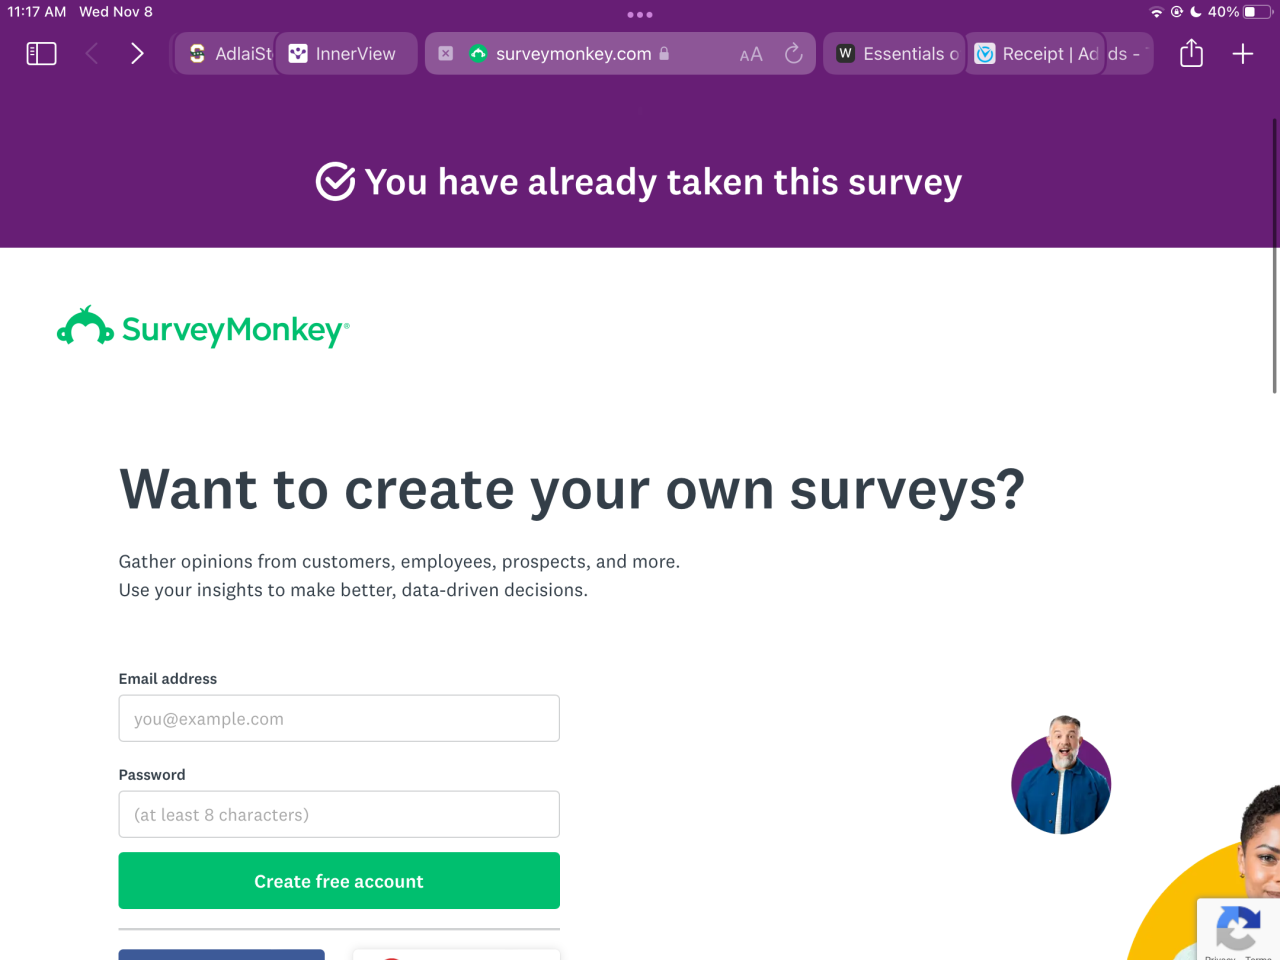Switch to the Essentials tab
Viewport: 1280px width, 960px height.
897,54
